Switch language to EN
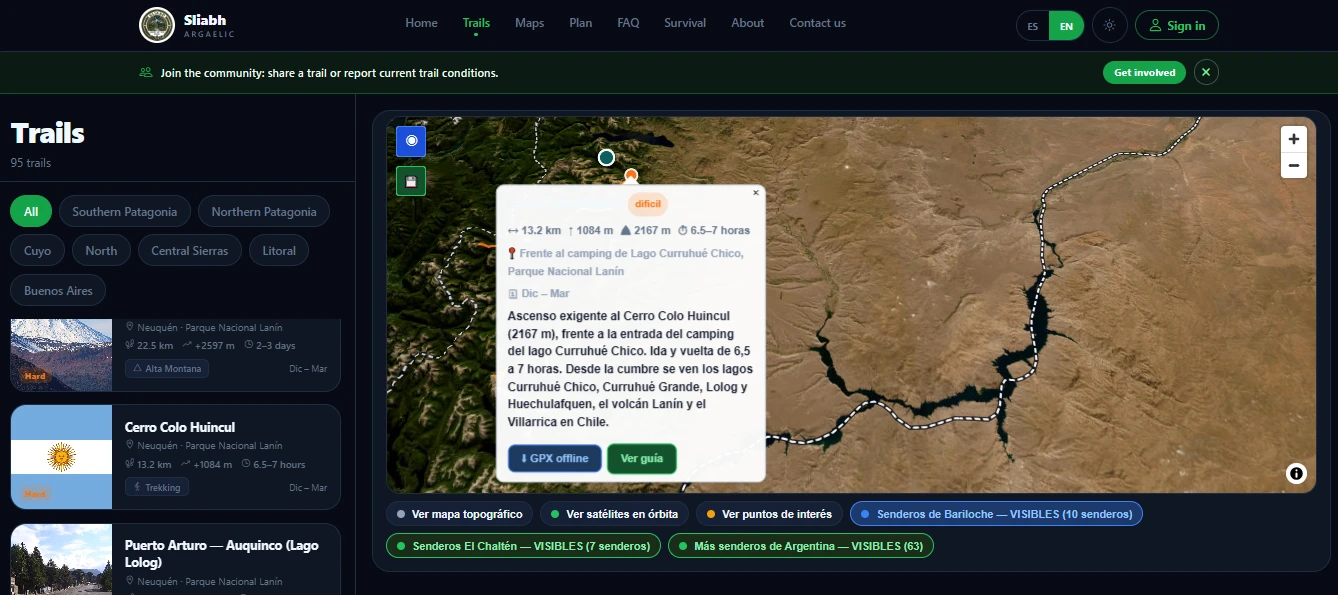 click(x=1066, y=26)
